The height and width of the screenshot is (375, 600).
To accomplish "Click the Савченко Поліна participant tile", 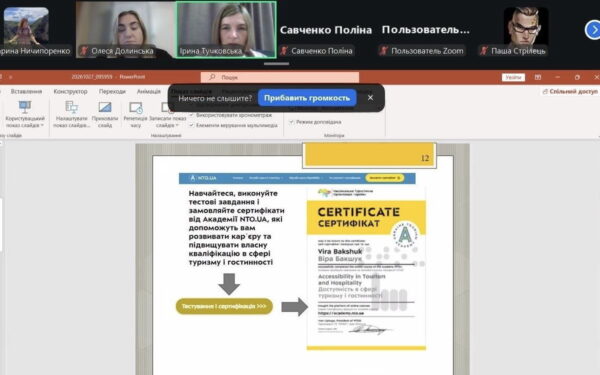I will coord(326,30).
